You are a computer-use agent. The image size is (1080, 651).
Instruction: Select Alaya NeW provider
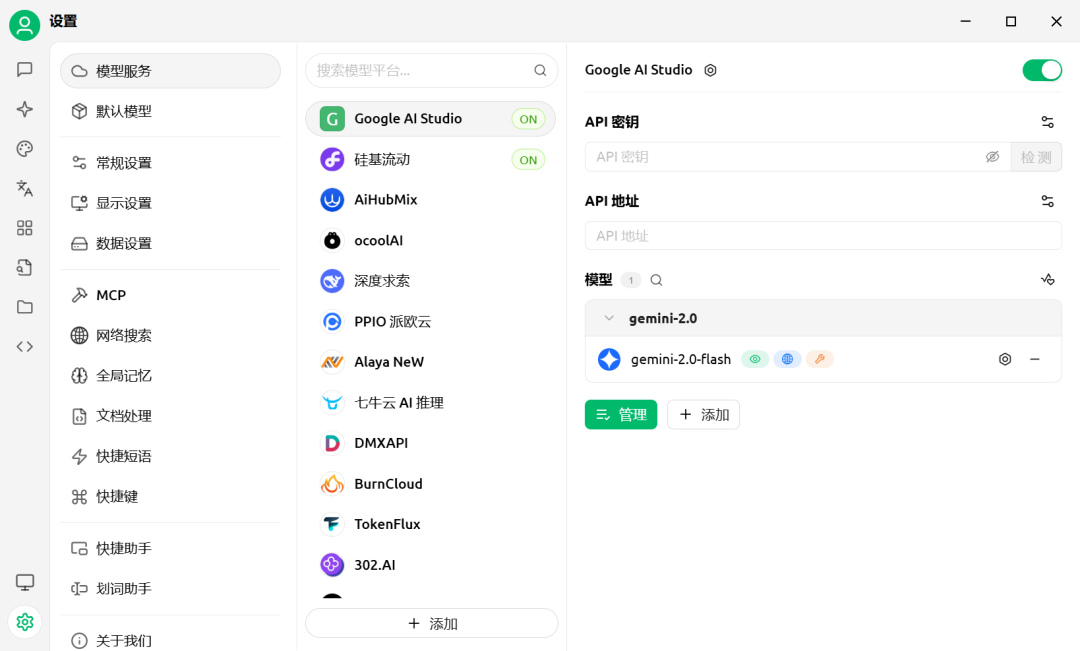pyautogui.click(x=430, y=362)
